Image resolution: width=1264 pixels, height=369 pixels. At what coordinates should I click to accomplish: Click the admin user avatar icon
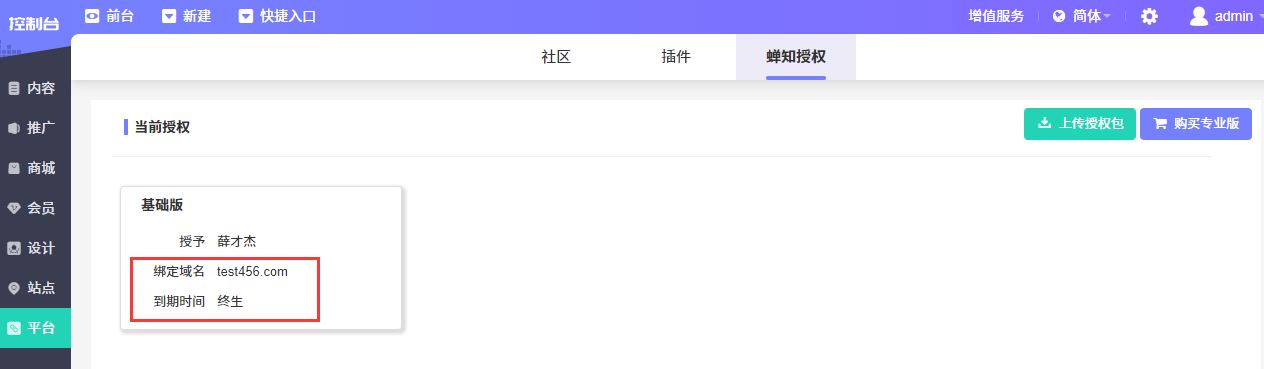tap(1198, 16)
